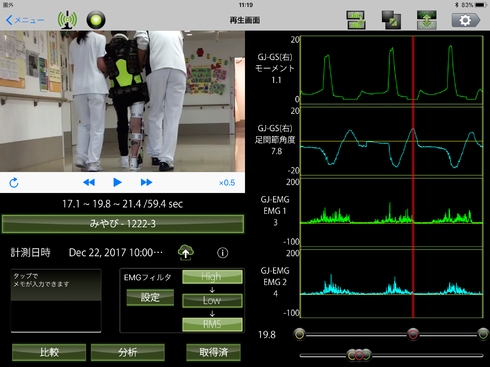
Task: Toggle the Low EMG filter
Action: 212,300
